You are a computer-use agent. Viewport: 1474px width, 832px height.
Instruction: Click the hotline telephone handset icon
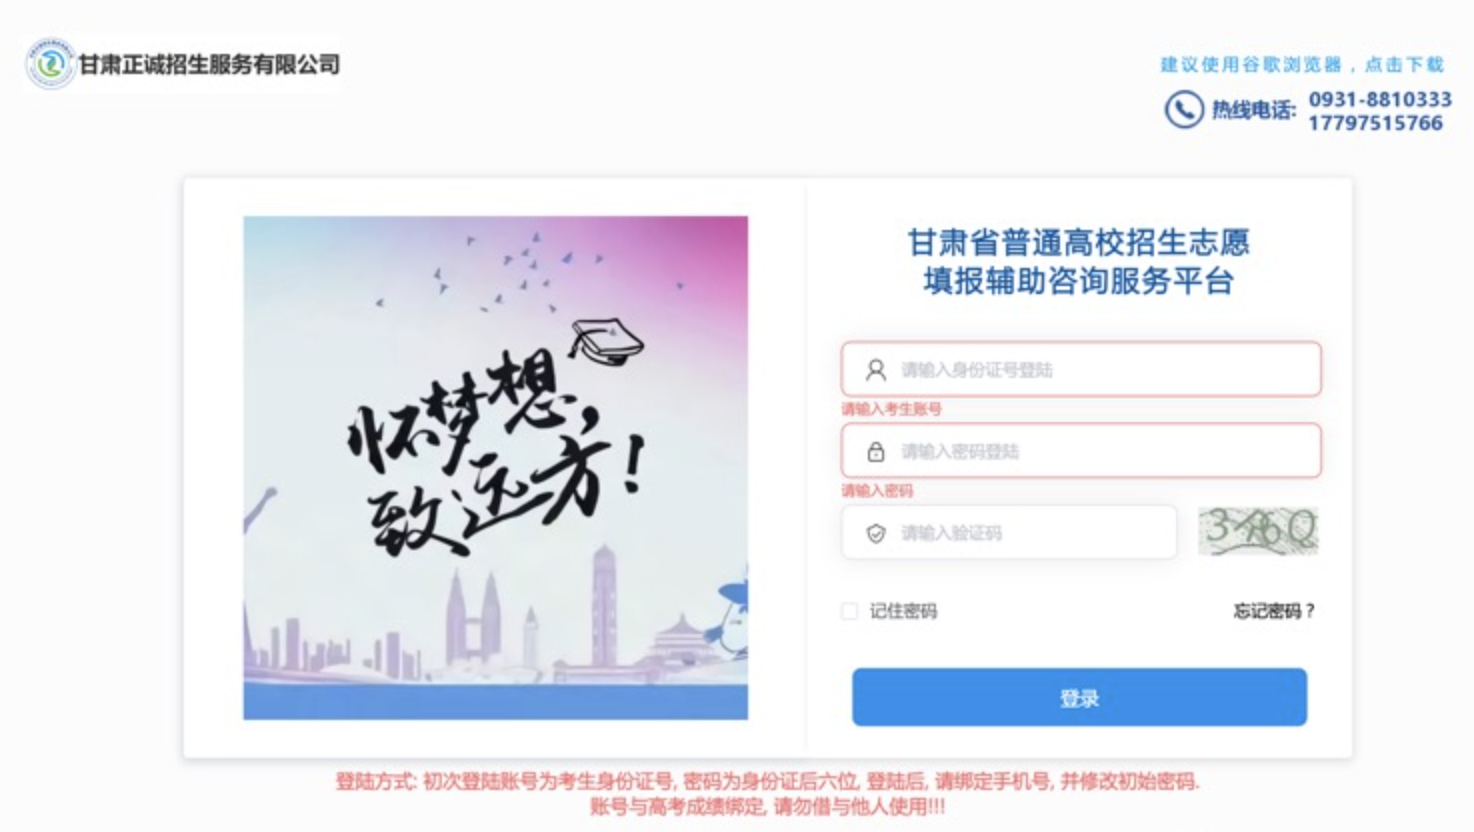1184,109
